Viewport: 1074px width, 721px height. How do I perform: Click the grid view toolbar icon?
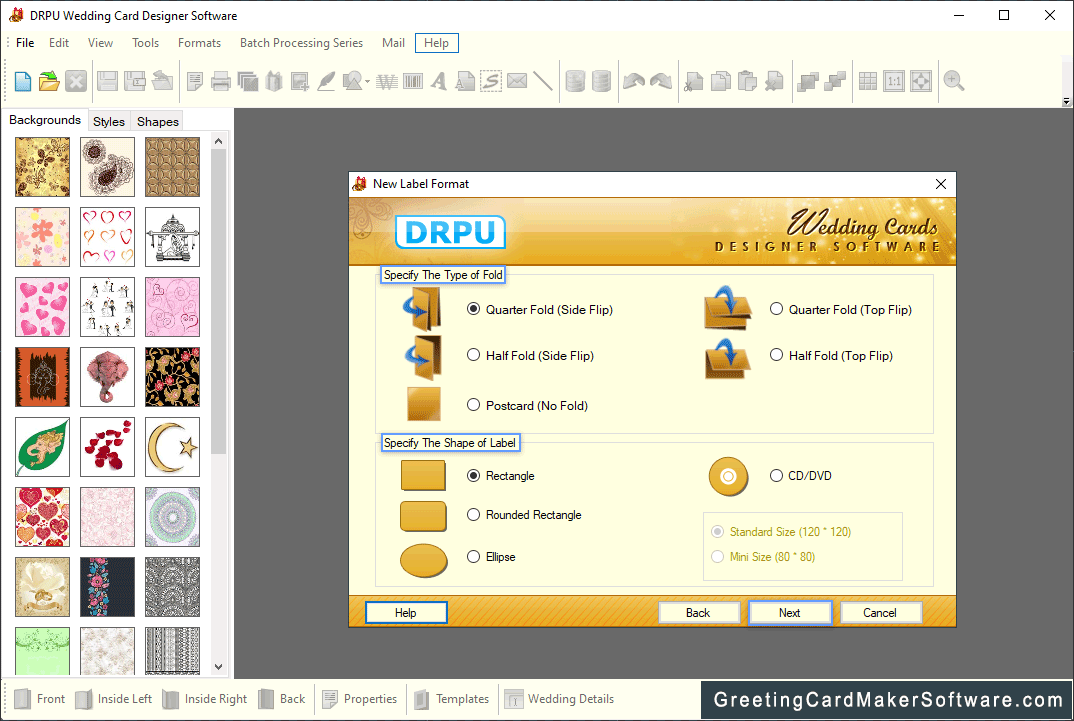(x=867, y=81)
